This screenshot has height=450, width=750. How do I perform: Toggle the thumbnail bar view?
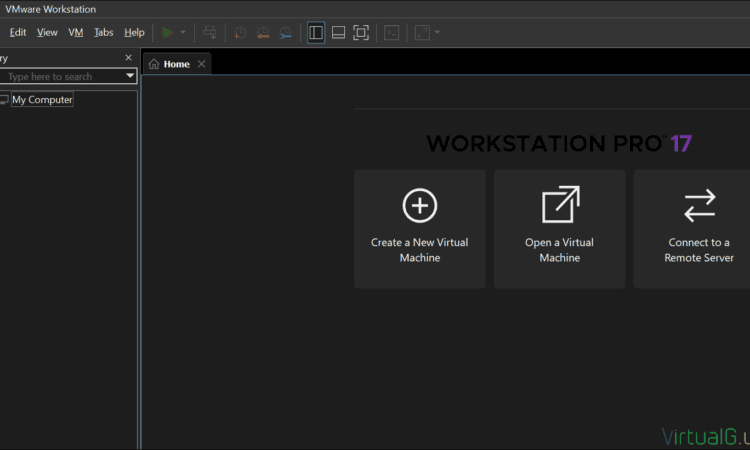click(x=338, y=32)
